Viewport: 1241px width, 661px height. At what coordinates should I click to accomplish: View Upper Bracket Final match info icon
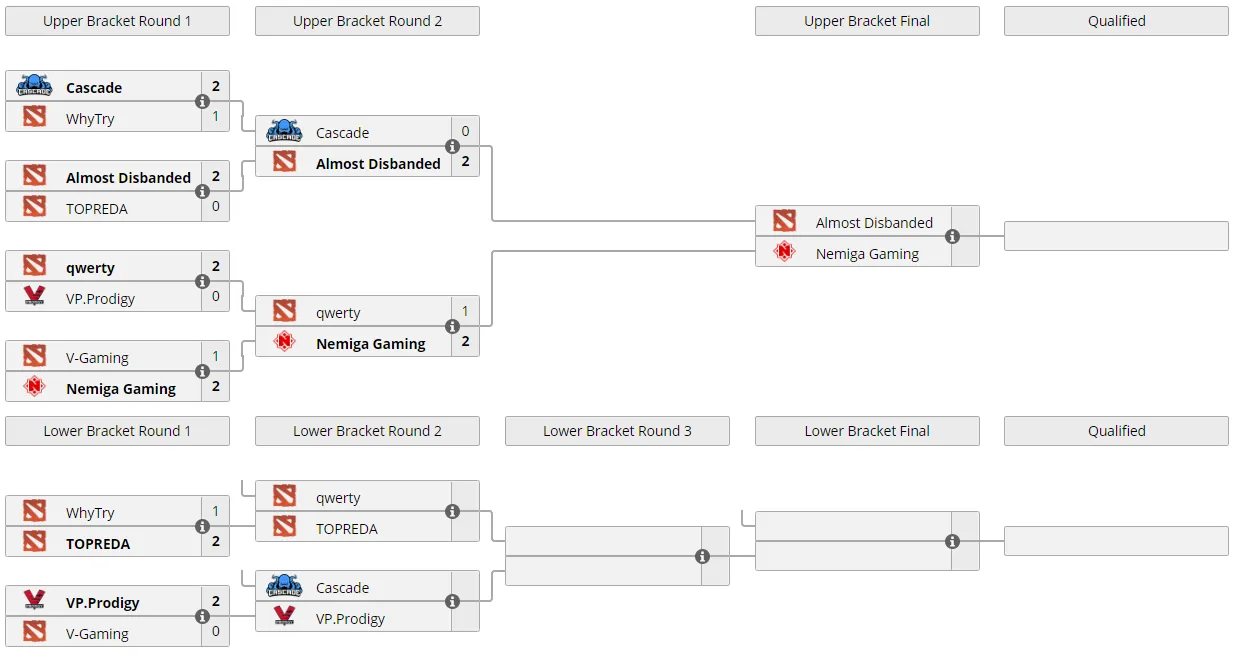click(952, 237)
